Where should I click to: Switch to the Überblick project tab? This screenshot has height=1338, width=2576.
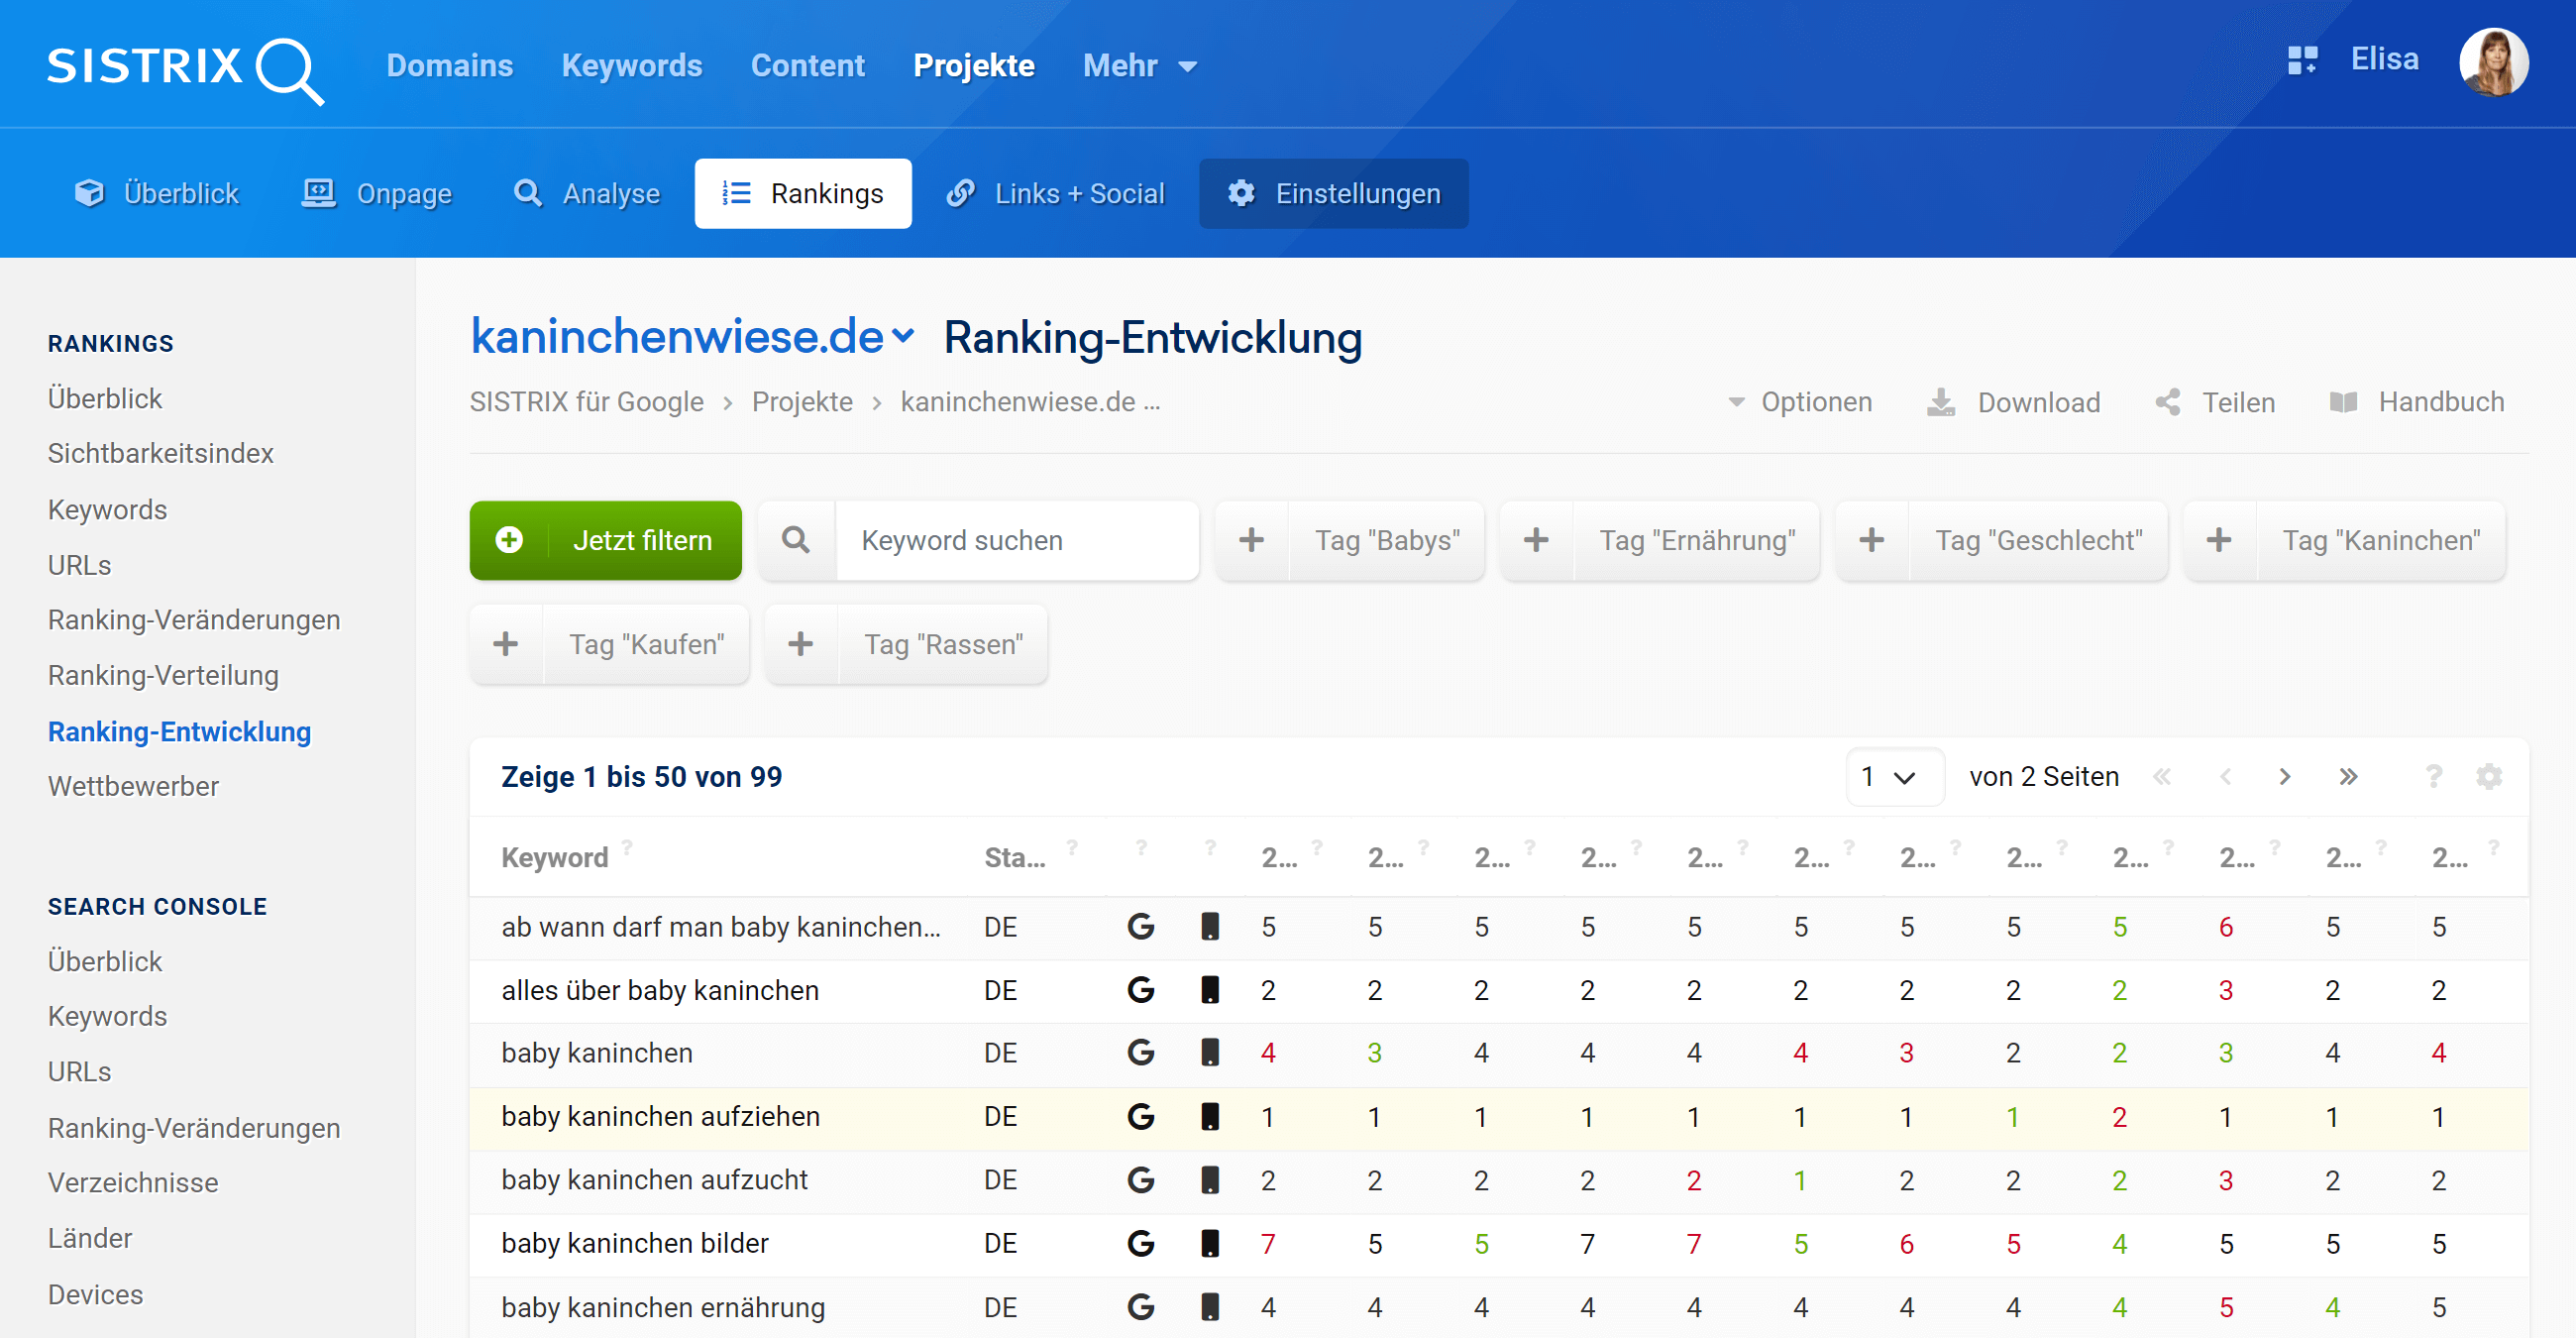157,194
